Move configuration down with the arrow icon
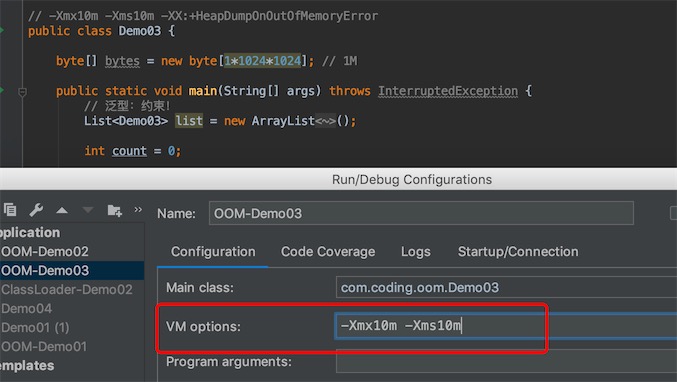This screenshot has height=382, width=677. point(88,210)
